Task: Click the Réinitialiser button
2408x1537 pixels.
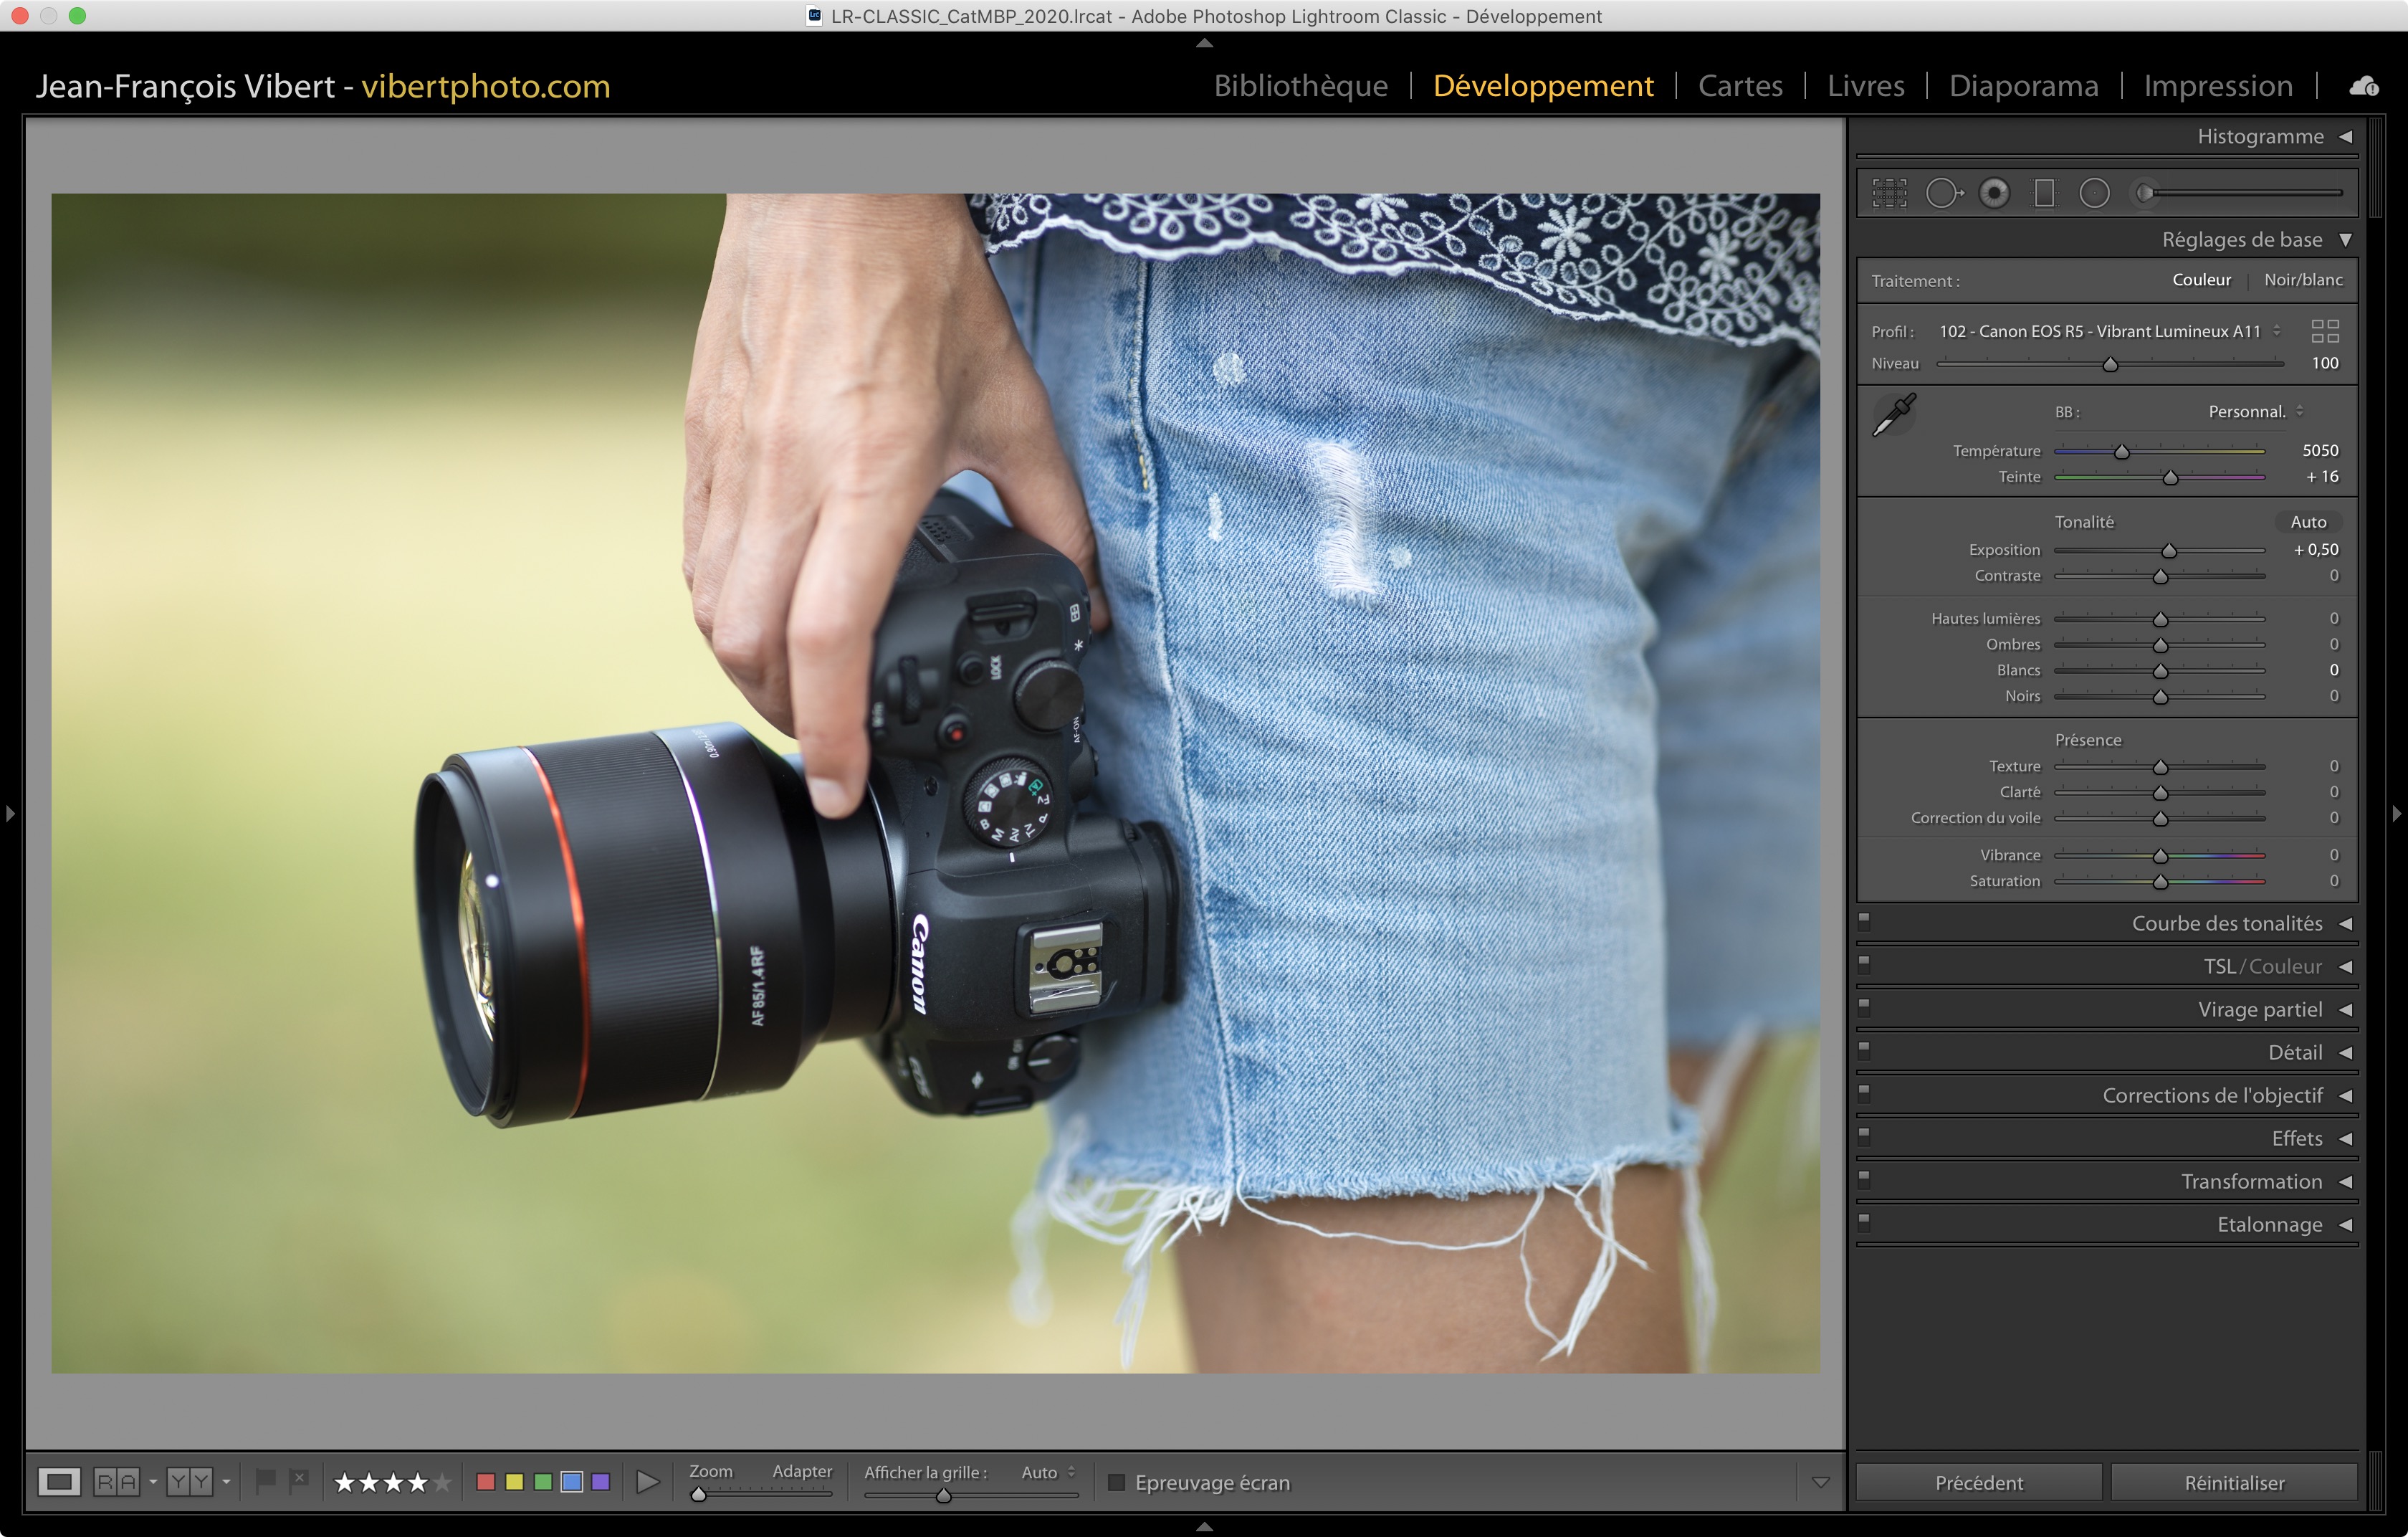Action: (2233, 1482)
